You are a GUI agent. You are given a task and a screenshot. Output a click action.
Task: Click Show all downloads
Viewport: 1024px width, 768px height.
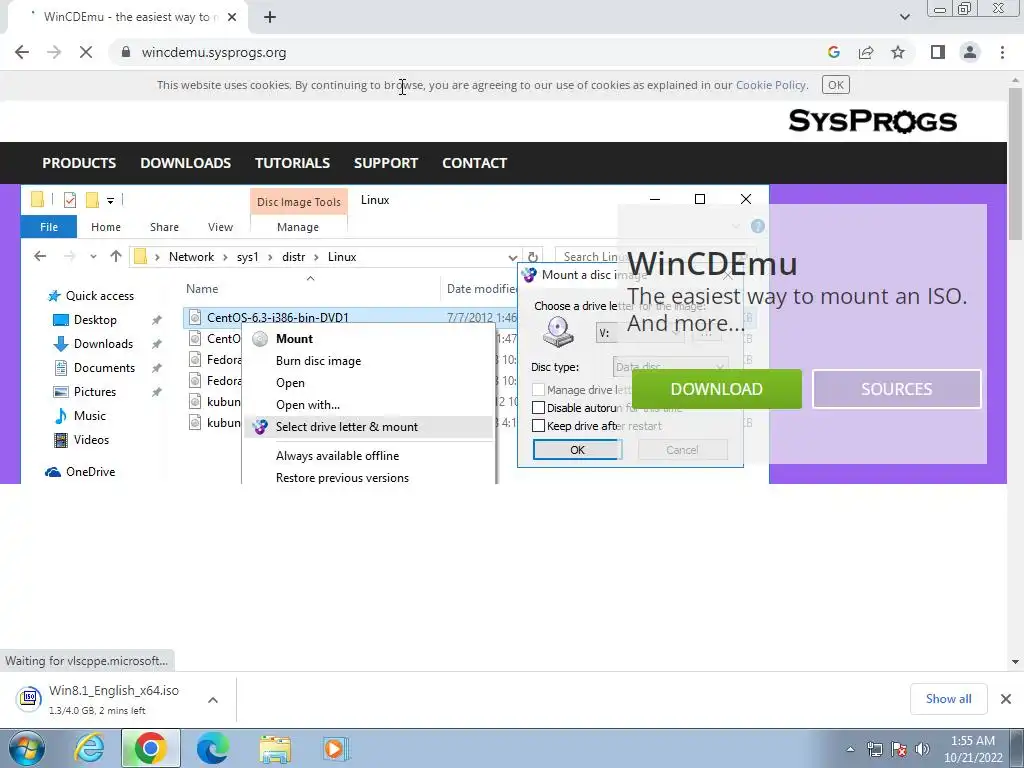click(948, 699)
